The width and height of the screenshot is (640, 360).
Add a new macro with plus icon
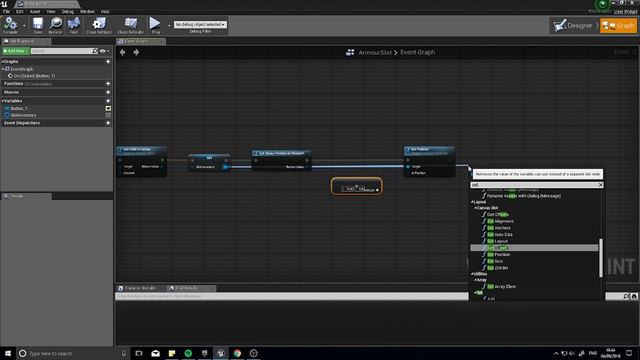108,92
